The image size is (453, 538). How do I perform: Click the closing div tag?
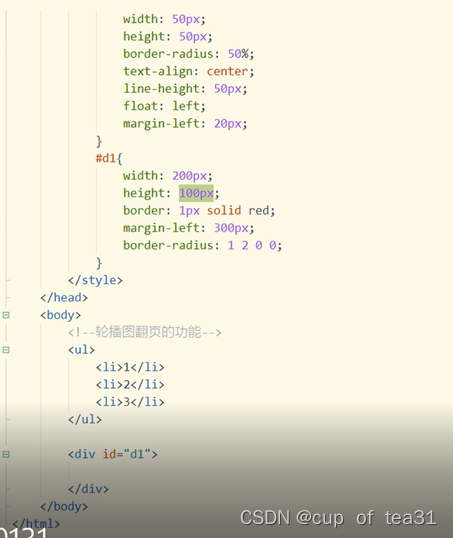point(88,489)
